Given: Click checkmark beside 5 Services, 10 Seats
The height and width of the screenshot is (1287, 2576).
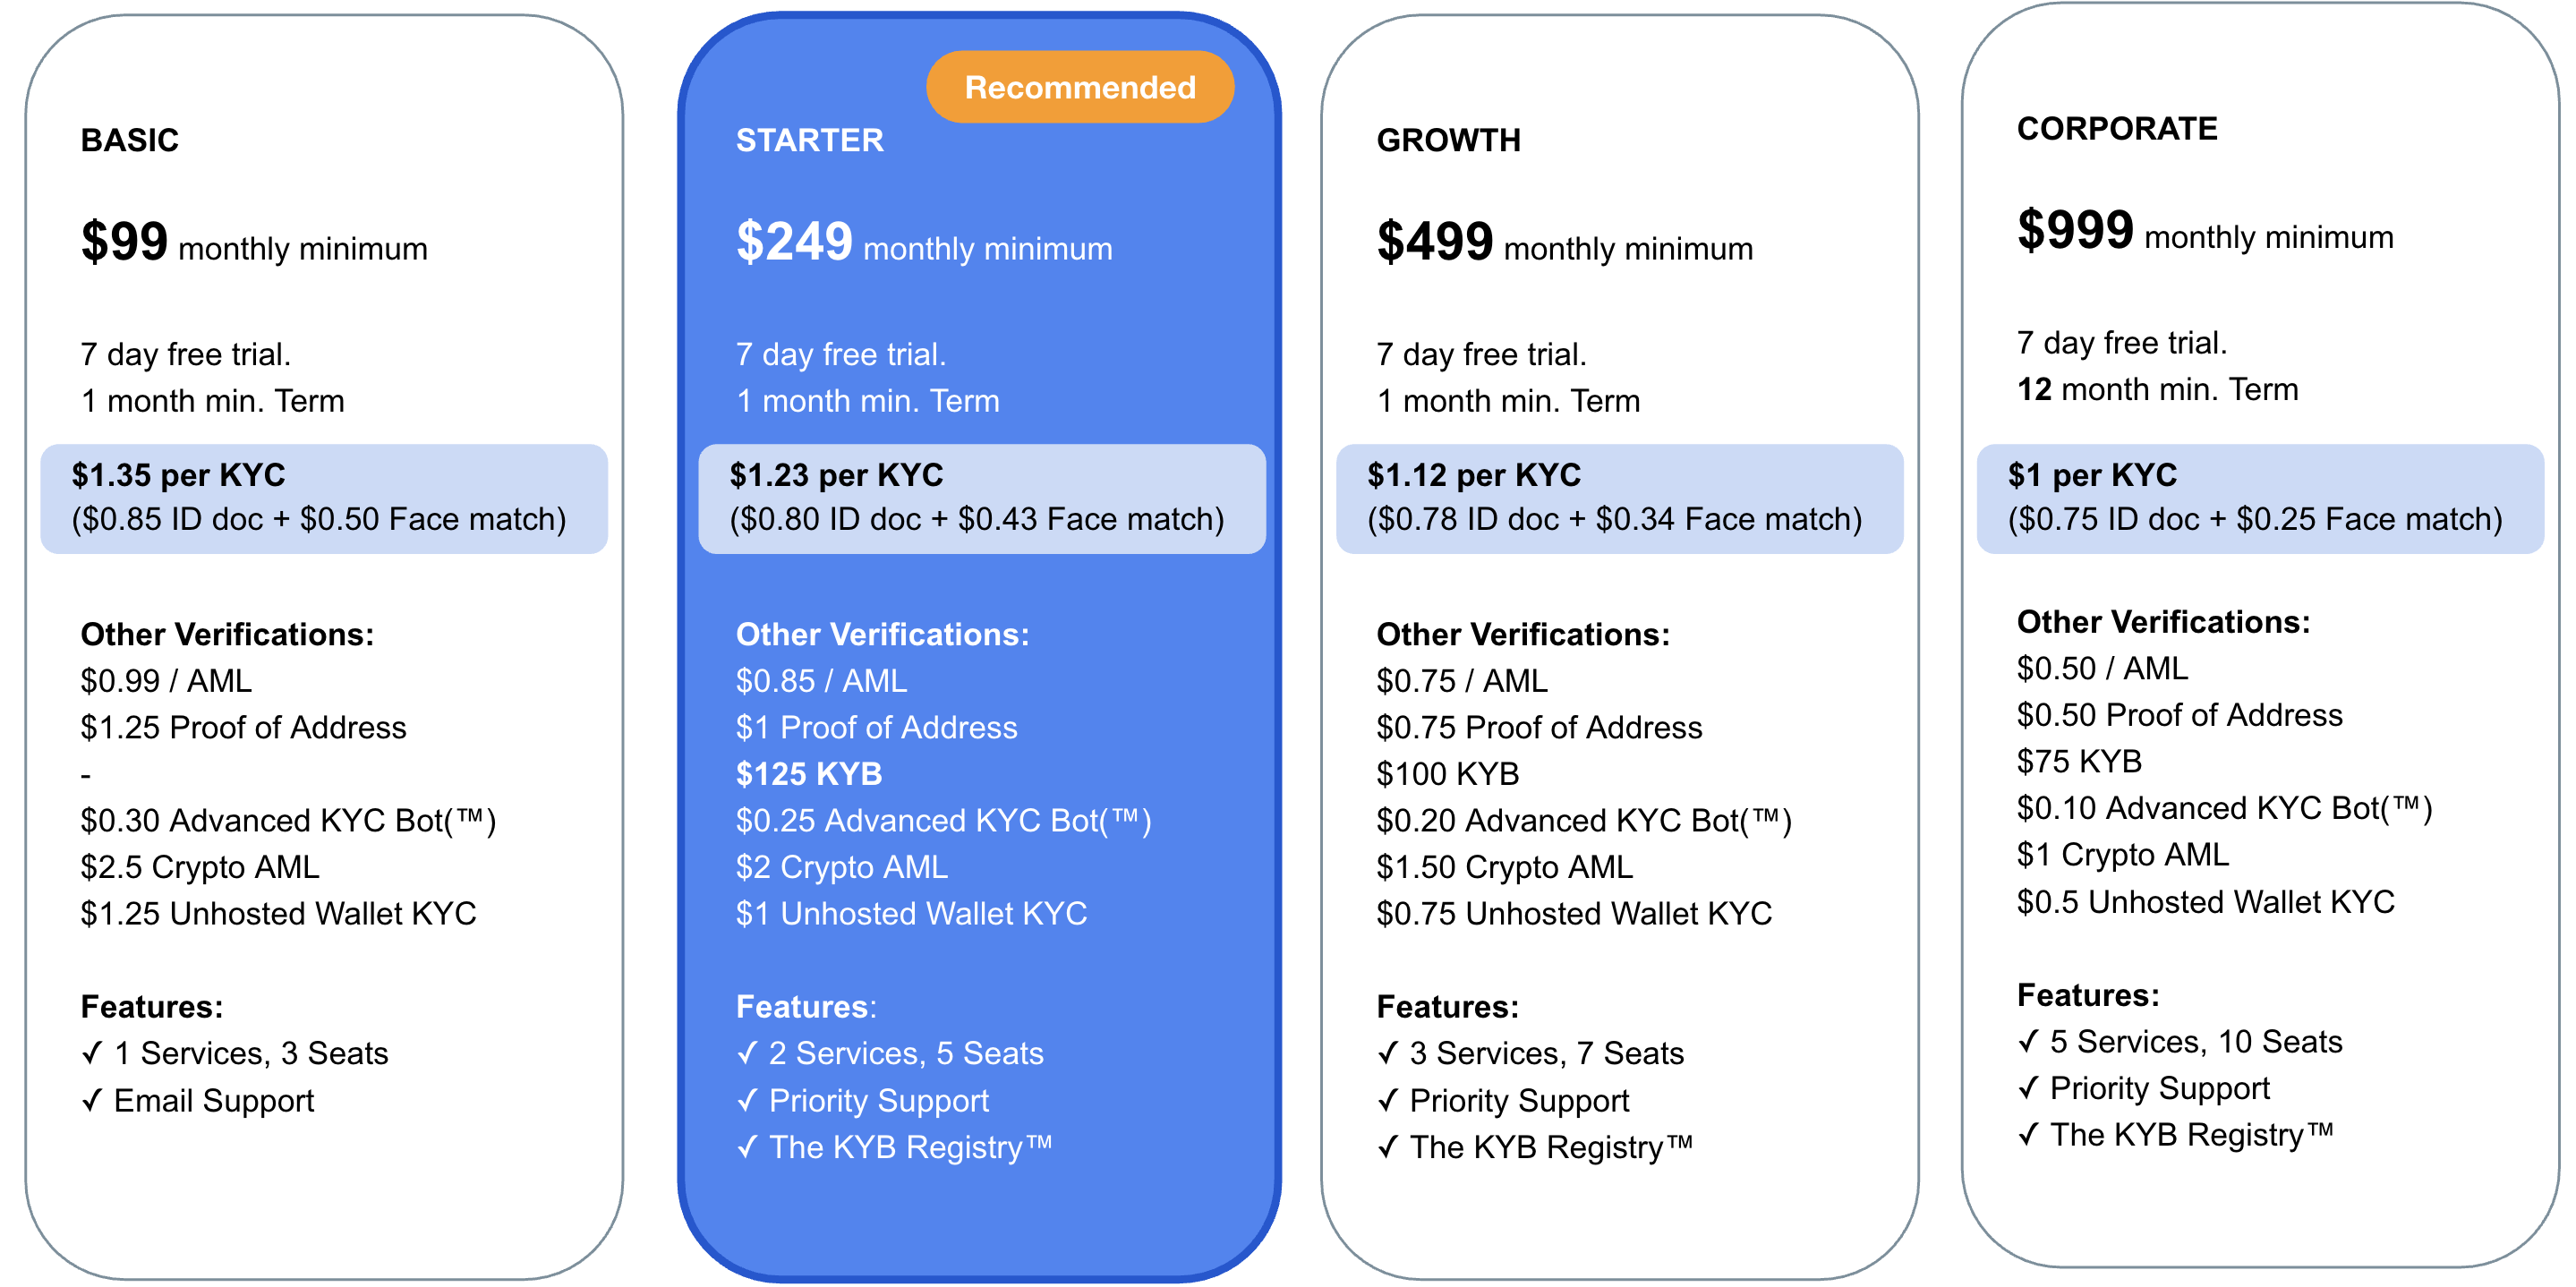Looking at the screenshot, I should (x=2028, y=1041).
